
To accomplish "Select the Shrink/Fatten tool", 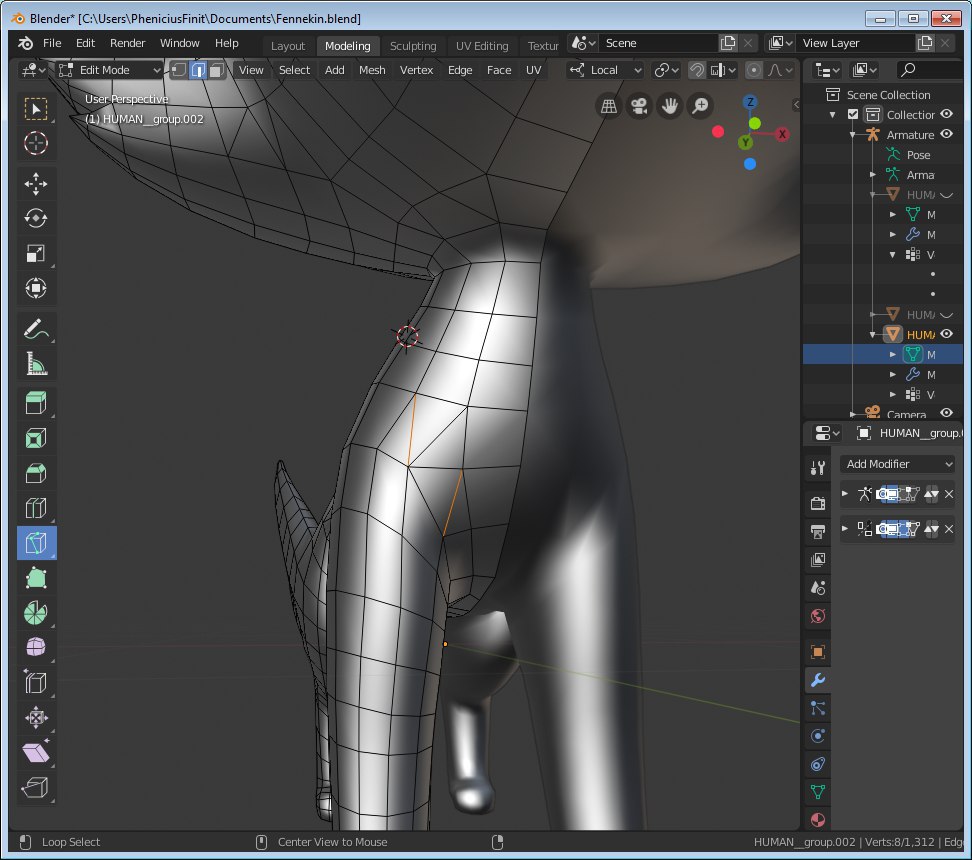I will point(36,717).
